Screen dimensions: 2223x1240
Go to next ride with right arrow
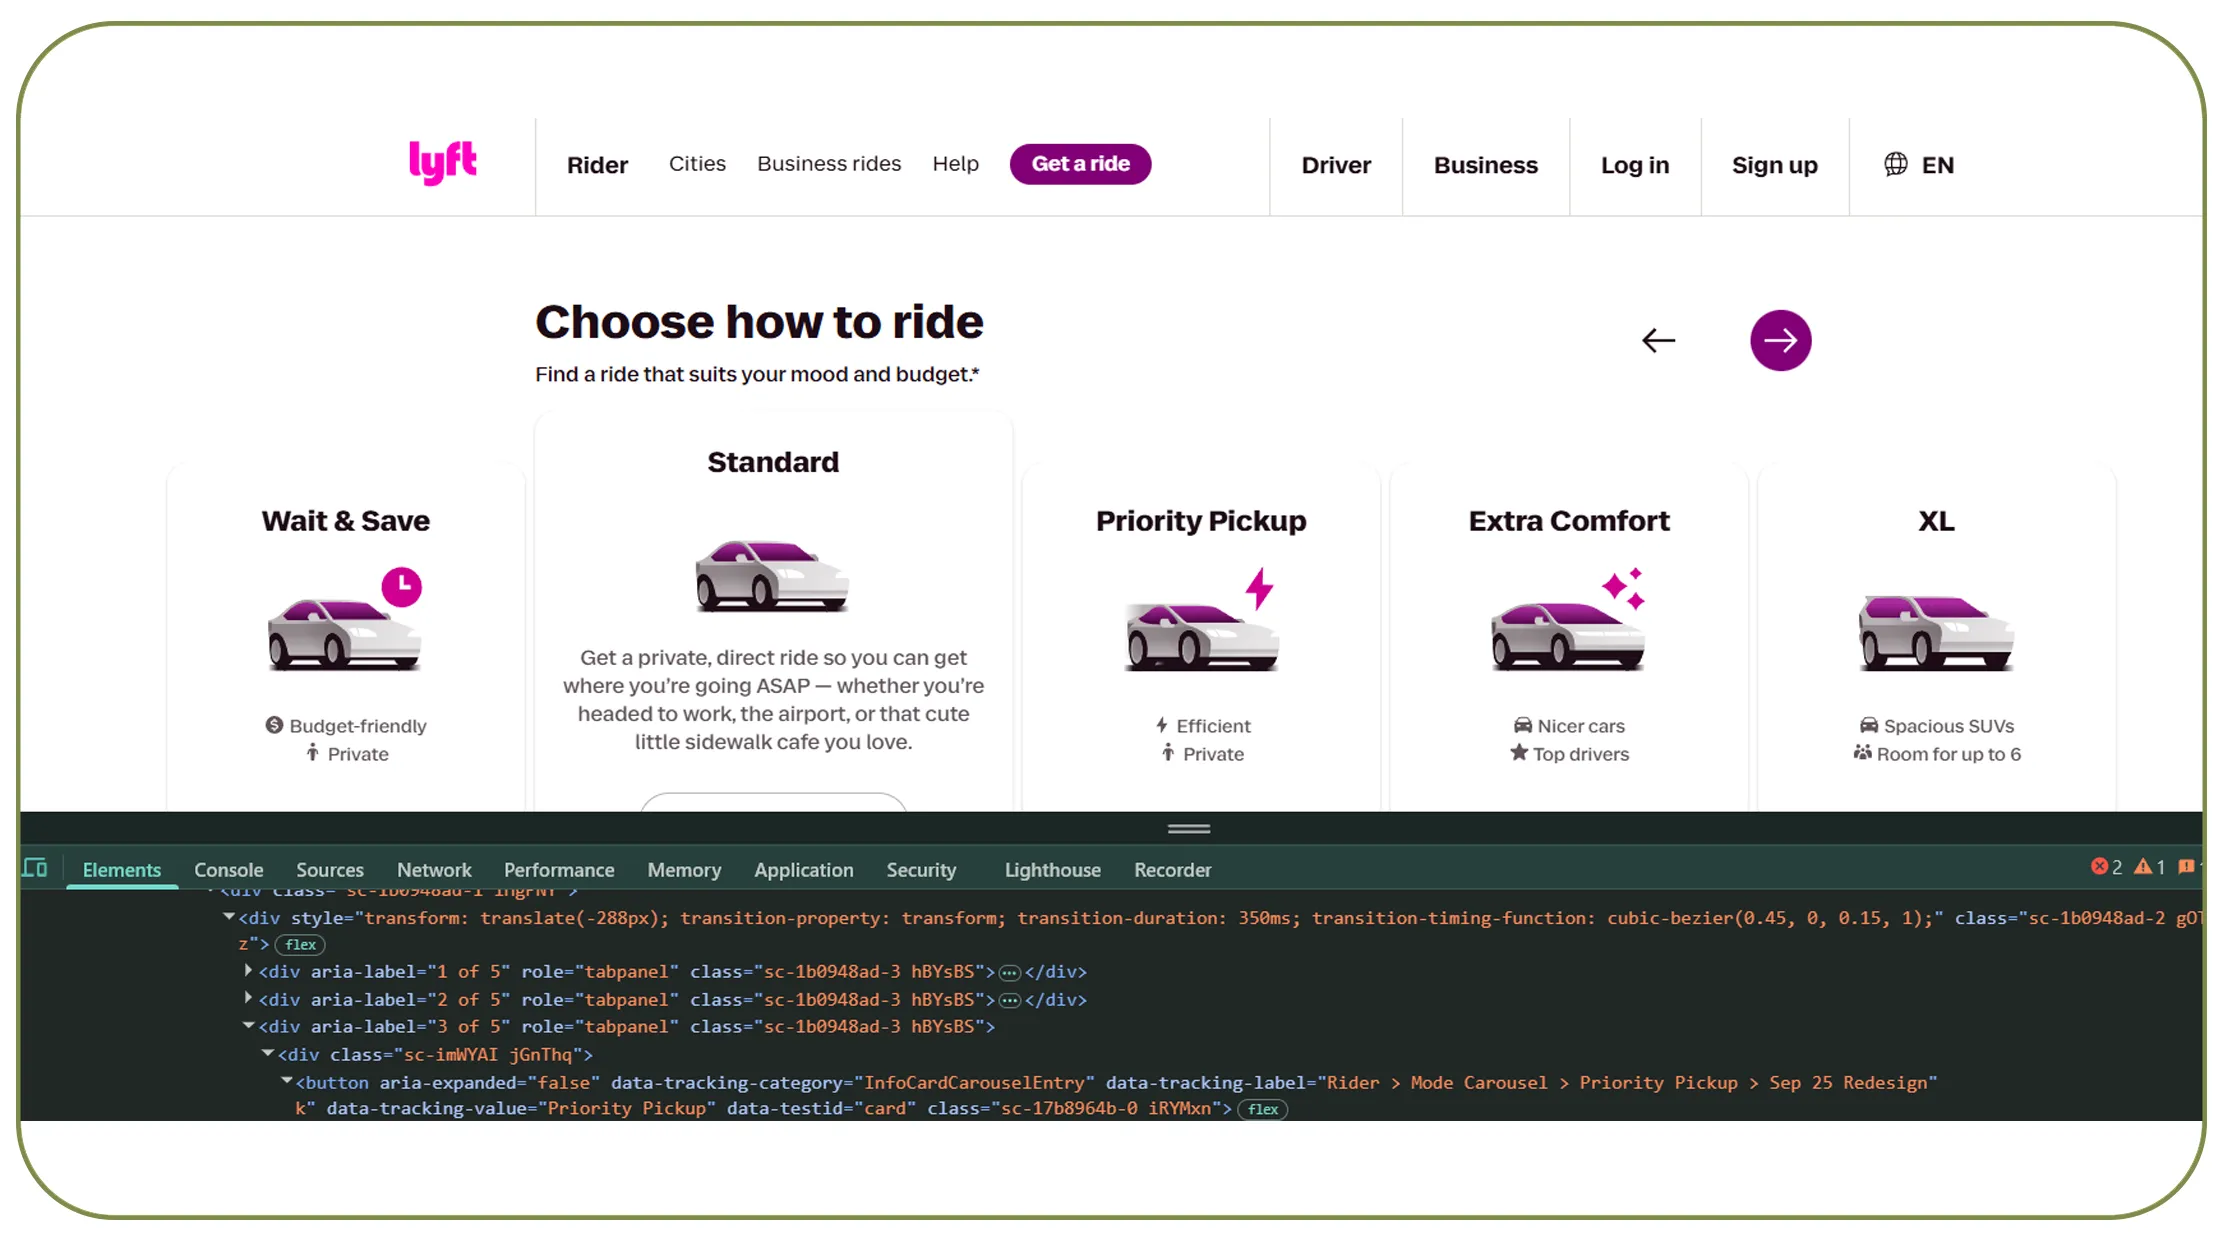point(1780,341)
